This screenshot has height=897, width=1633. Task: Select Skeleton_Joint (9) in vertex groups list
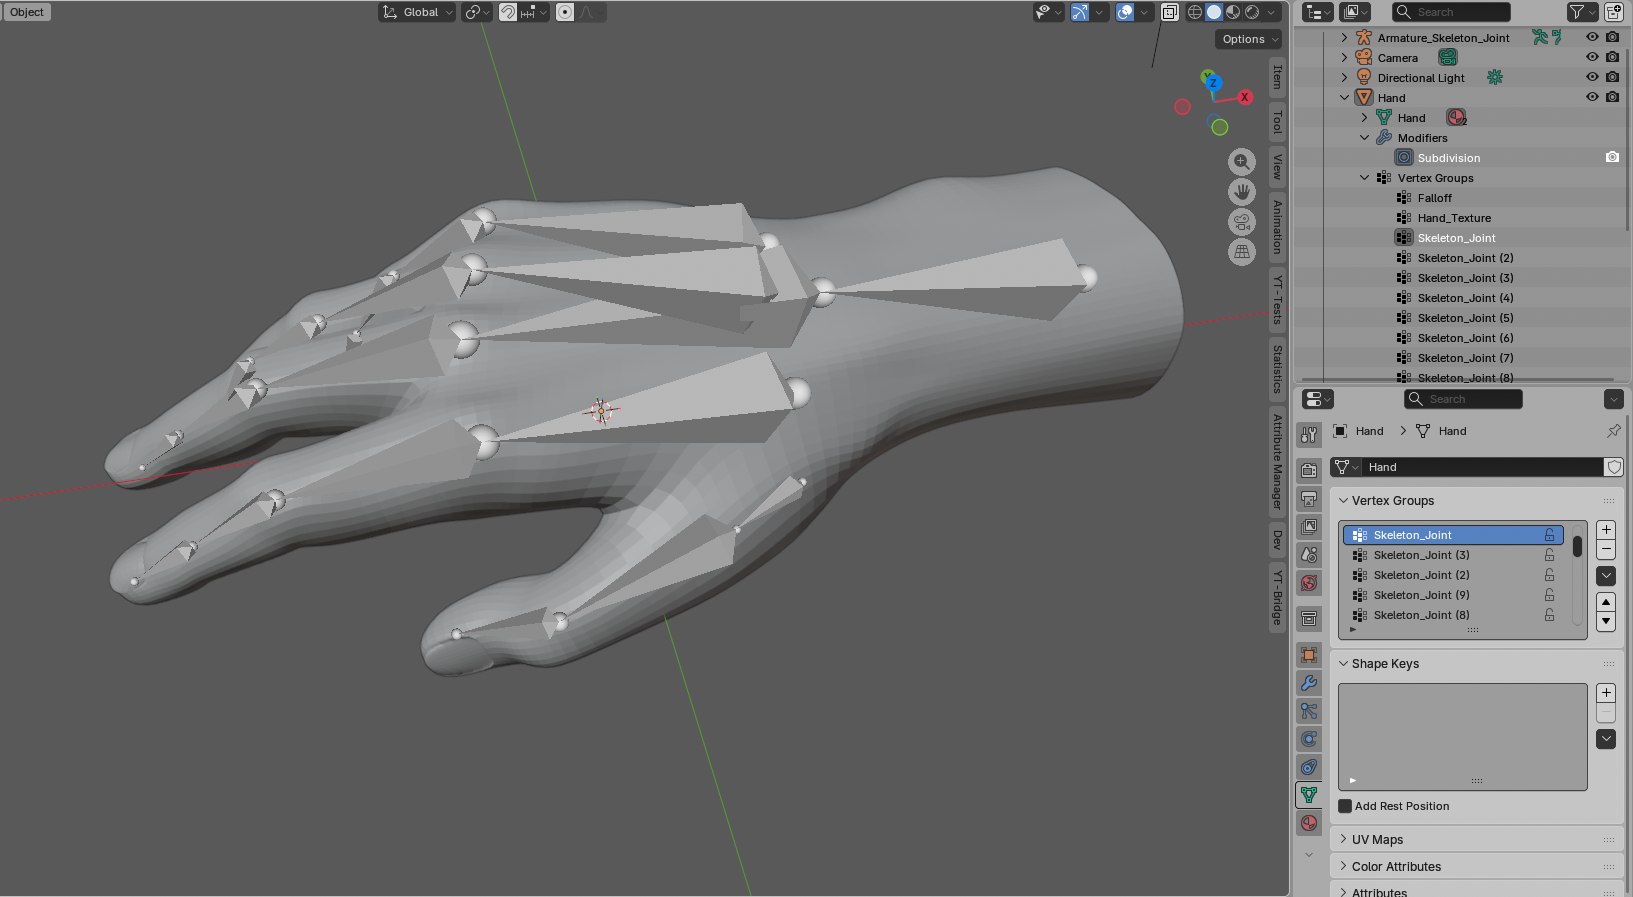click(1421, 595)
